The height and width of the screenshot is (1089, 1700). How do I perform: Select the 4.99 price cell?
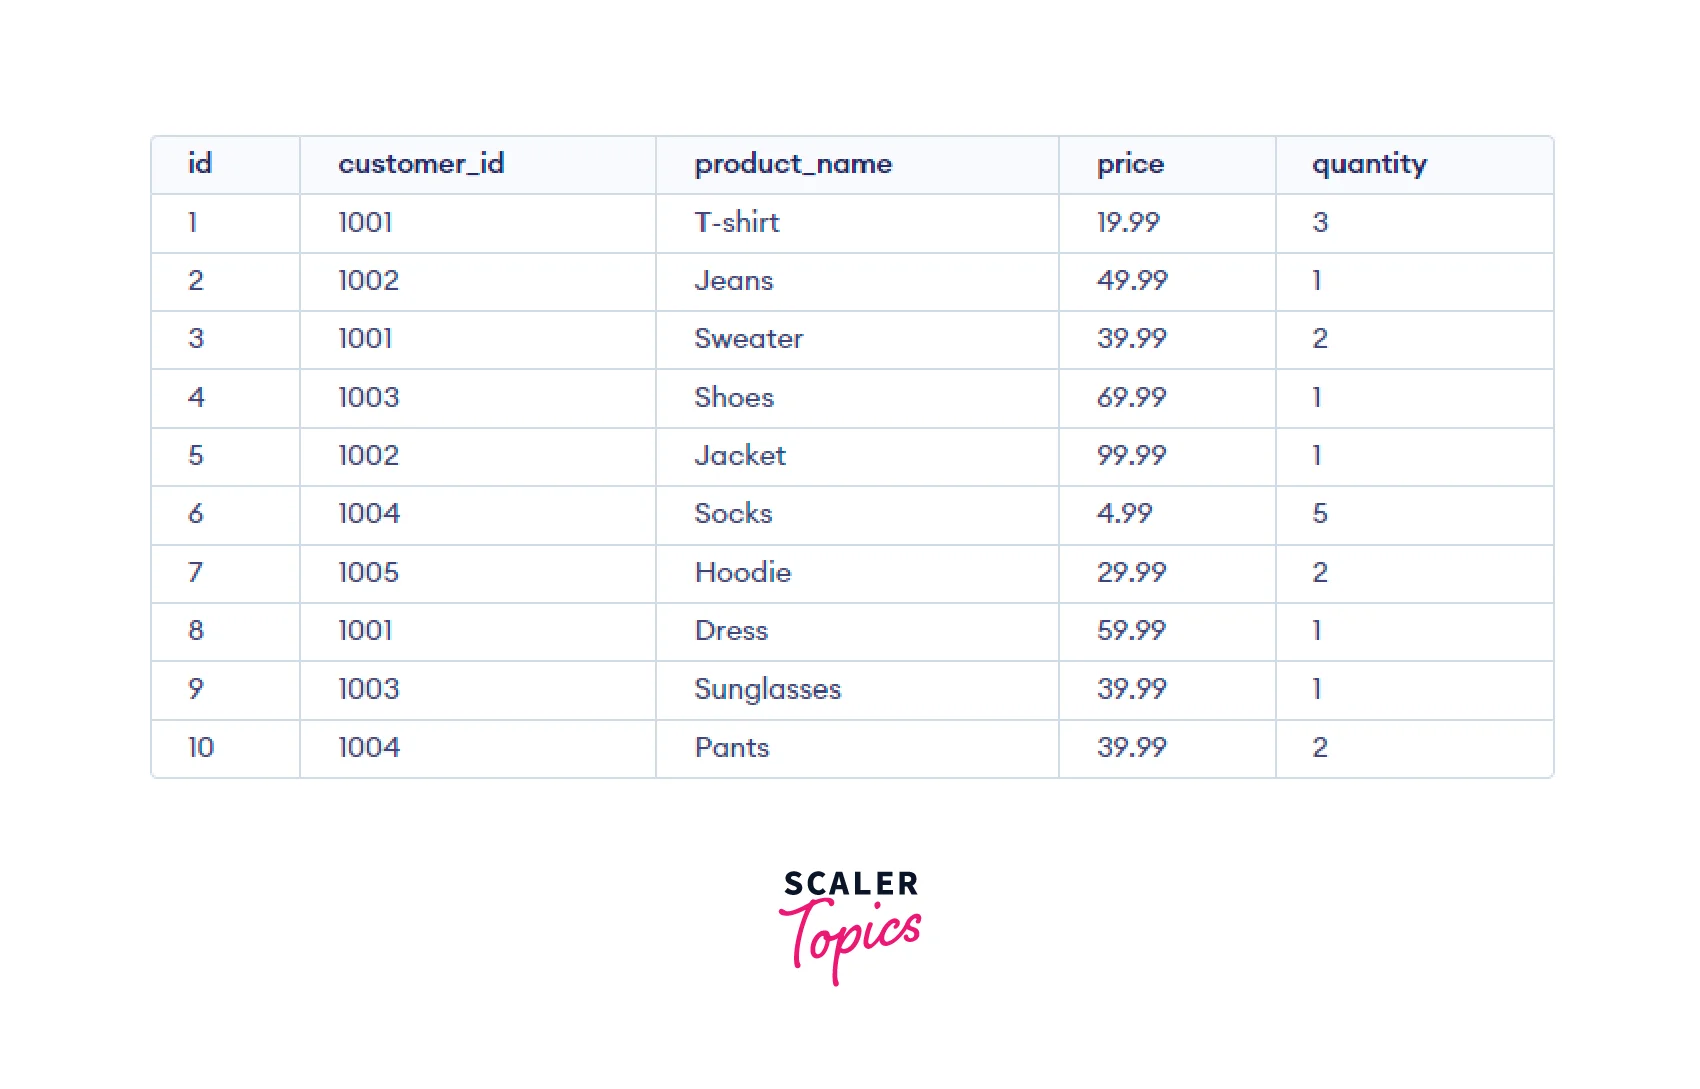1124,514
